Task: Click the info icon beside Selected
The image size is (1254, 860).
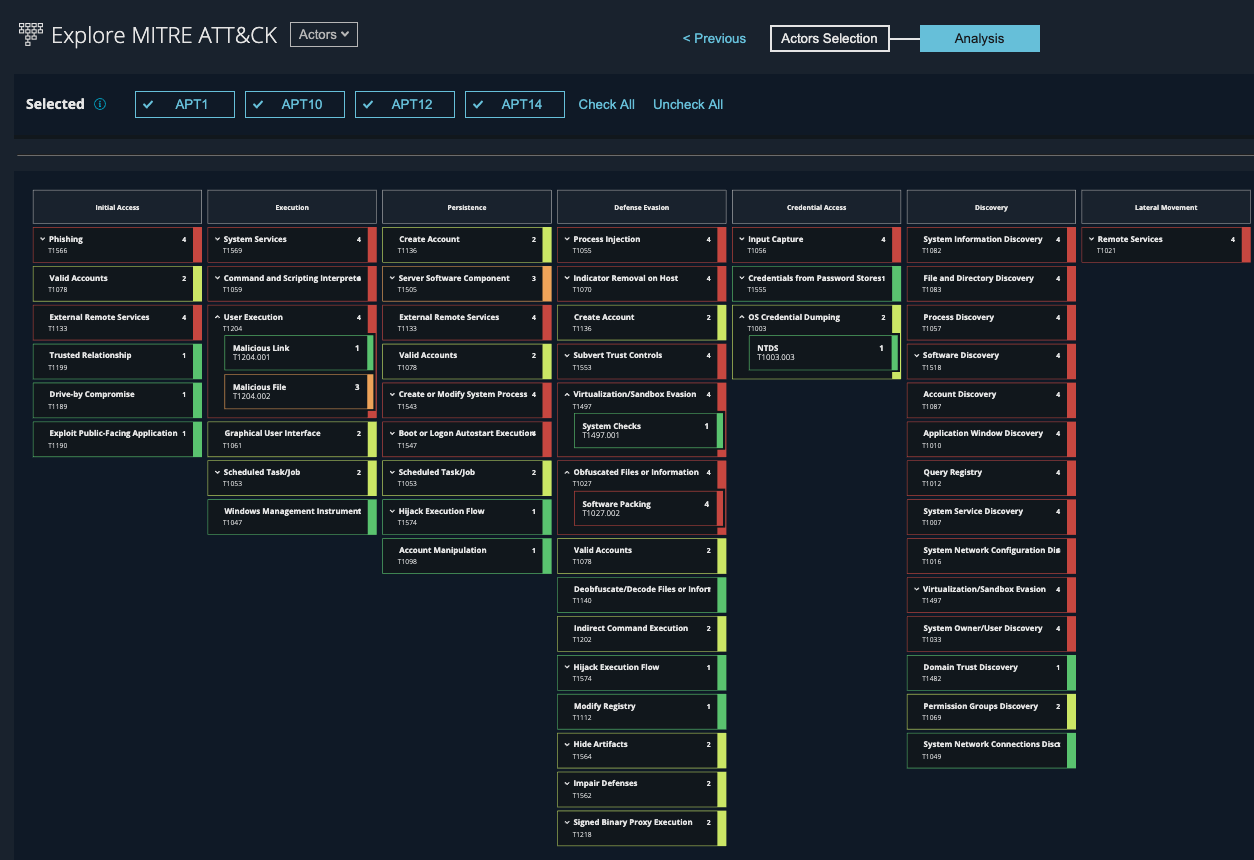Action: (100, 104)
